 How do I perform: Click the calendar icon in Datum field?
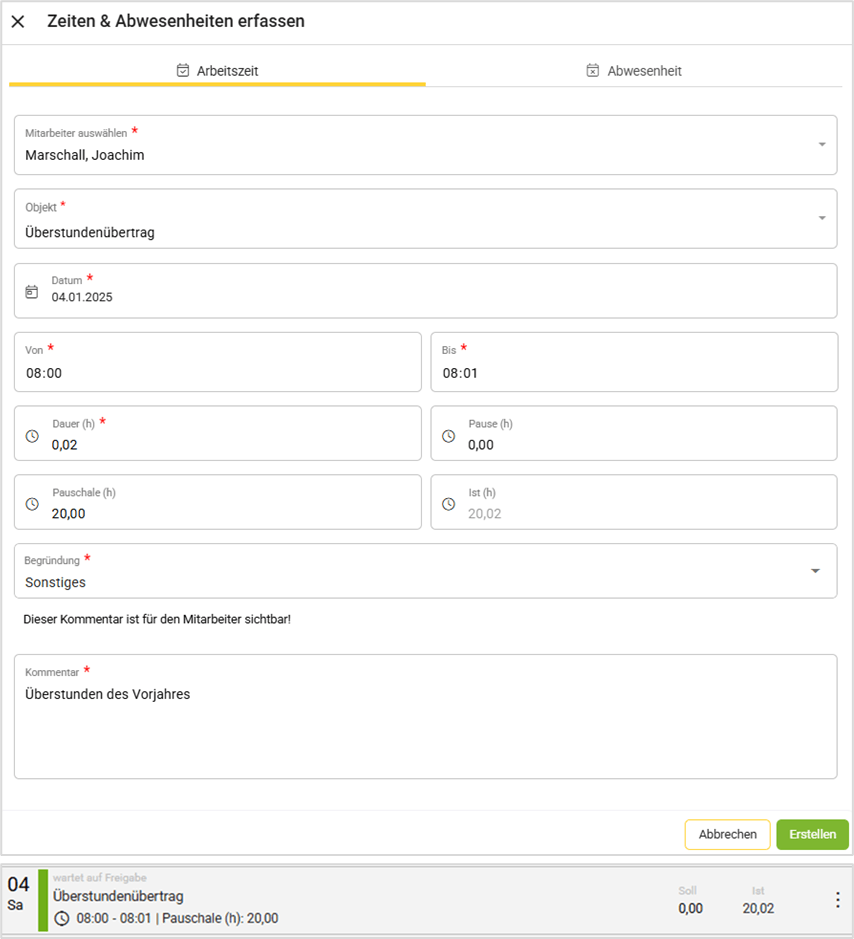32,292
